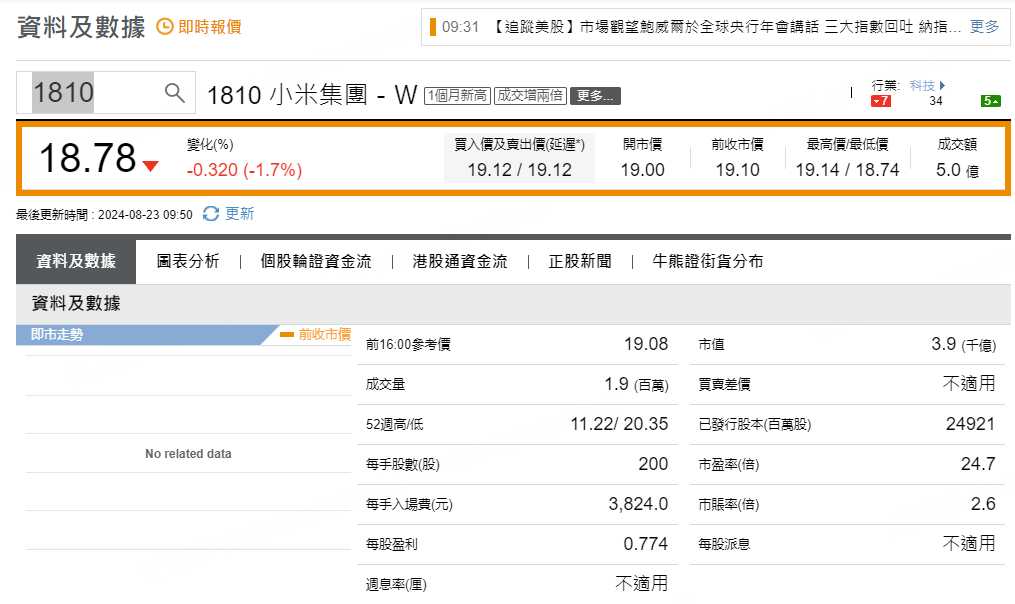1015x604 pixels.
Task: Click the 成交增兩倍 tag
Action: (x=530, y=96)
